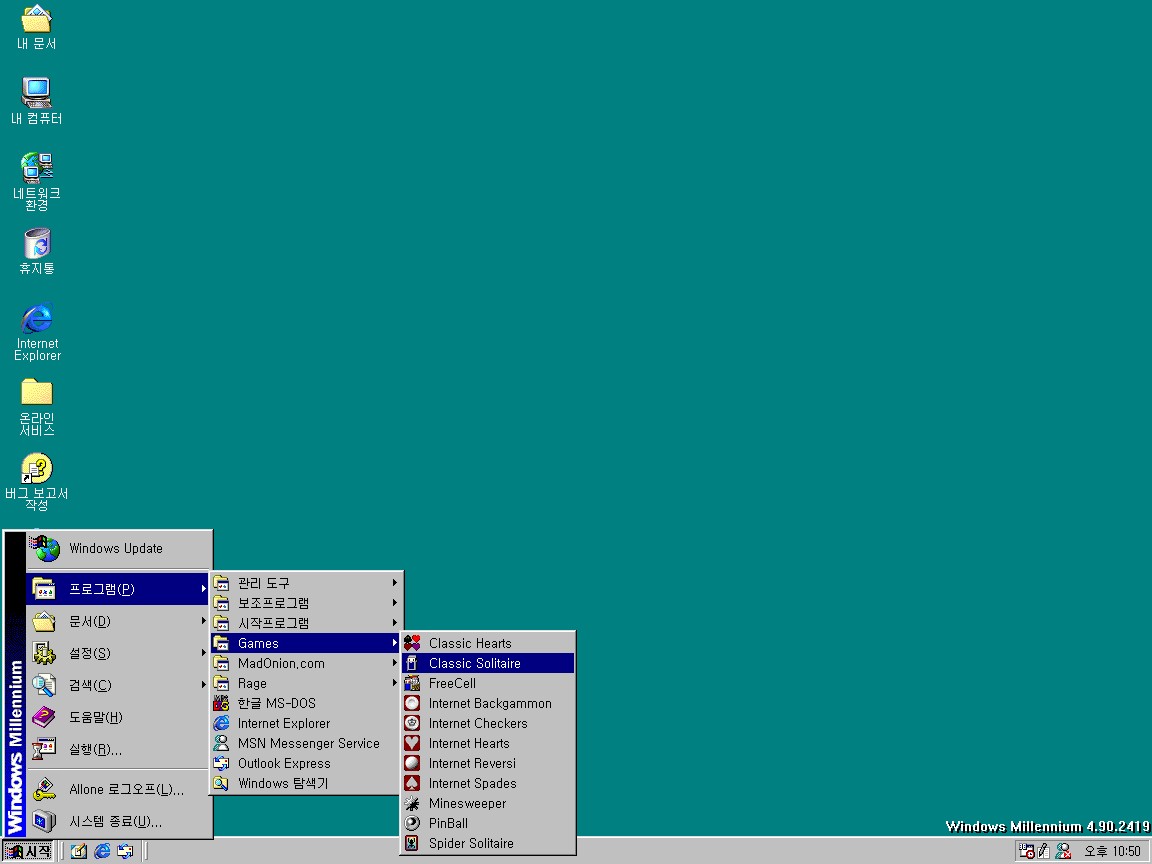Screen dimensions: 1152x864
Task: Launch PinBall game
Action: click(488, 823)
